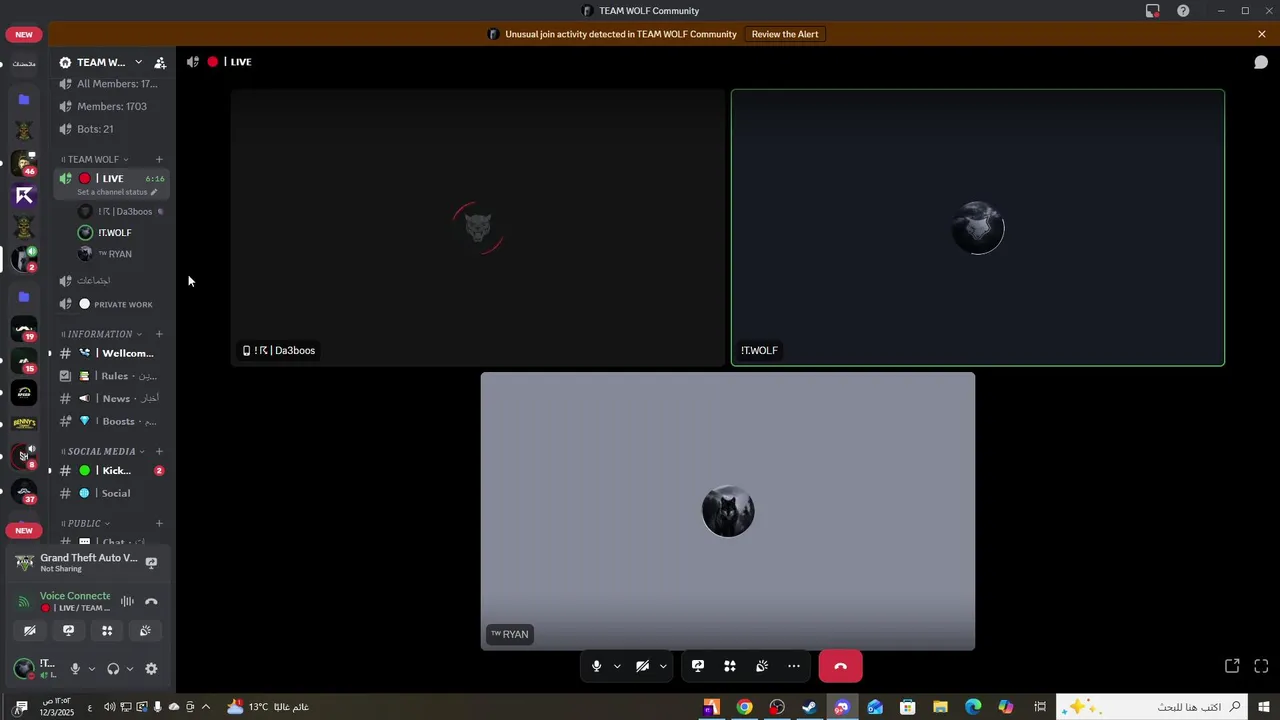Turn on camera in voice panel

click(30, 631)
